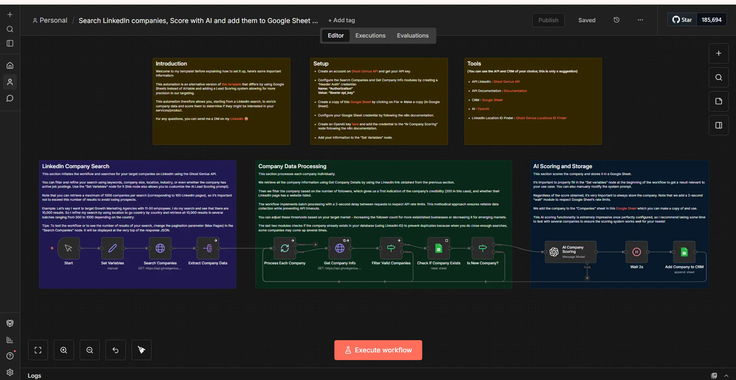Viewport: 736px width, 380px height.
Task: Click the Process Each Company loop node
Action: click(284, 248)
